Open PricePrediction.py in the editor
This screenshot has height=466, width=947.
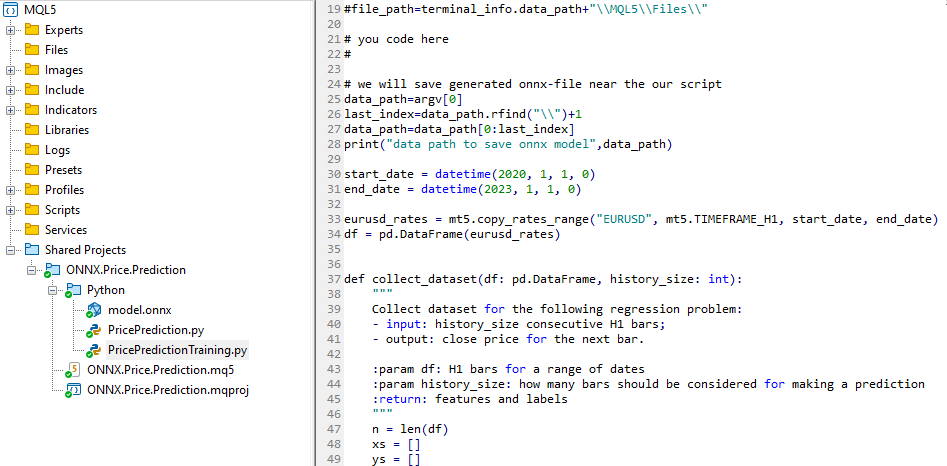[155, 330]
